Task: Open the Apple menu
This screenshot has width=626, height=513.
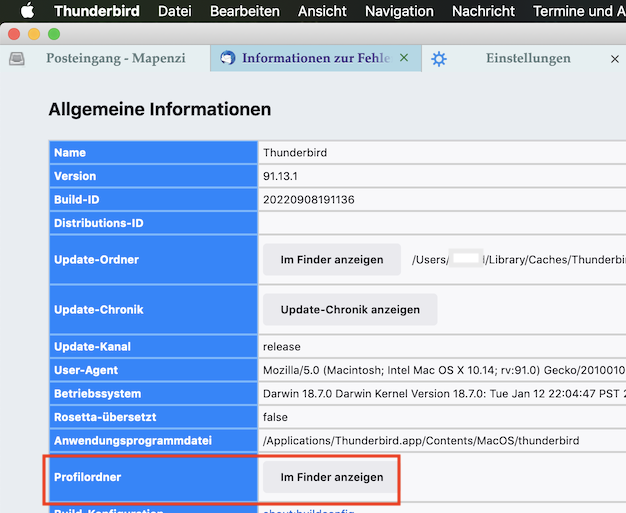Action: 27,11
